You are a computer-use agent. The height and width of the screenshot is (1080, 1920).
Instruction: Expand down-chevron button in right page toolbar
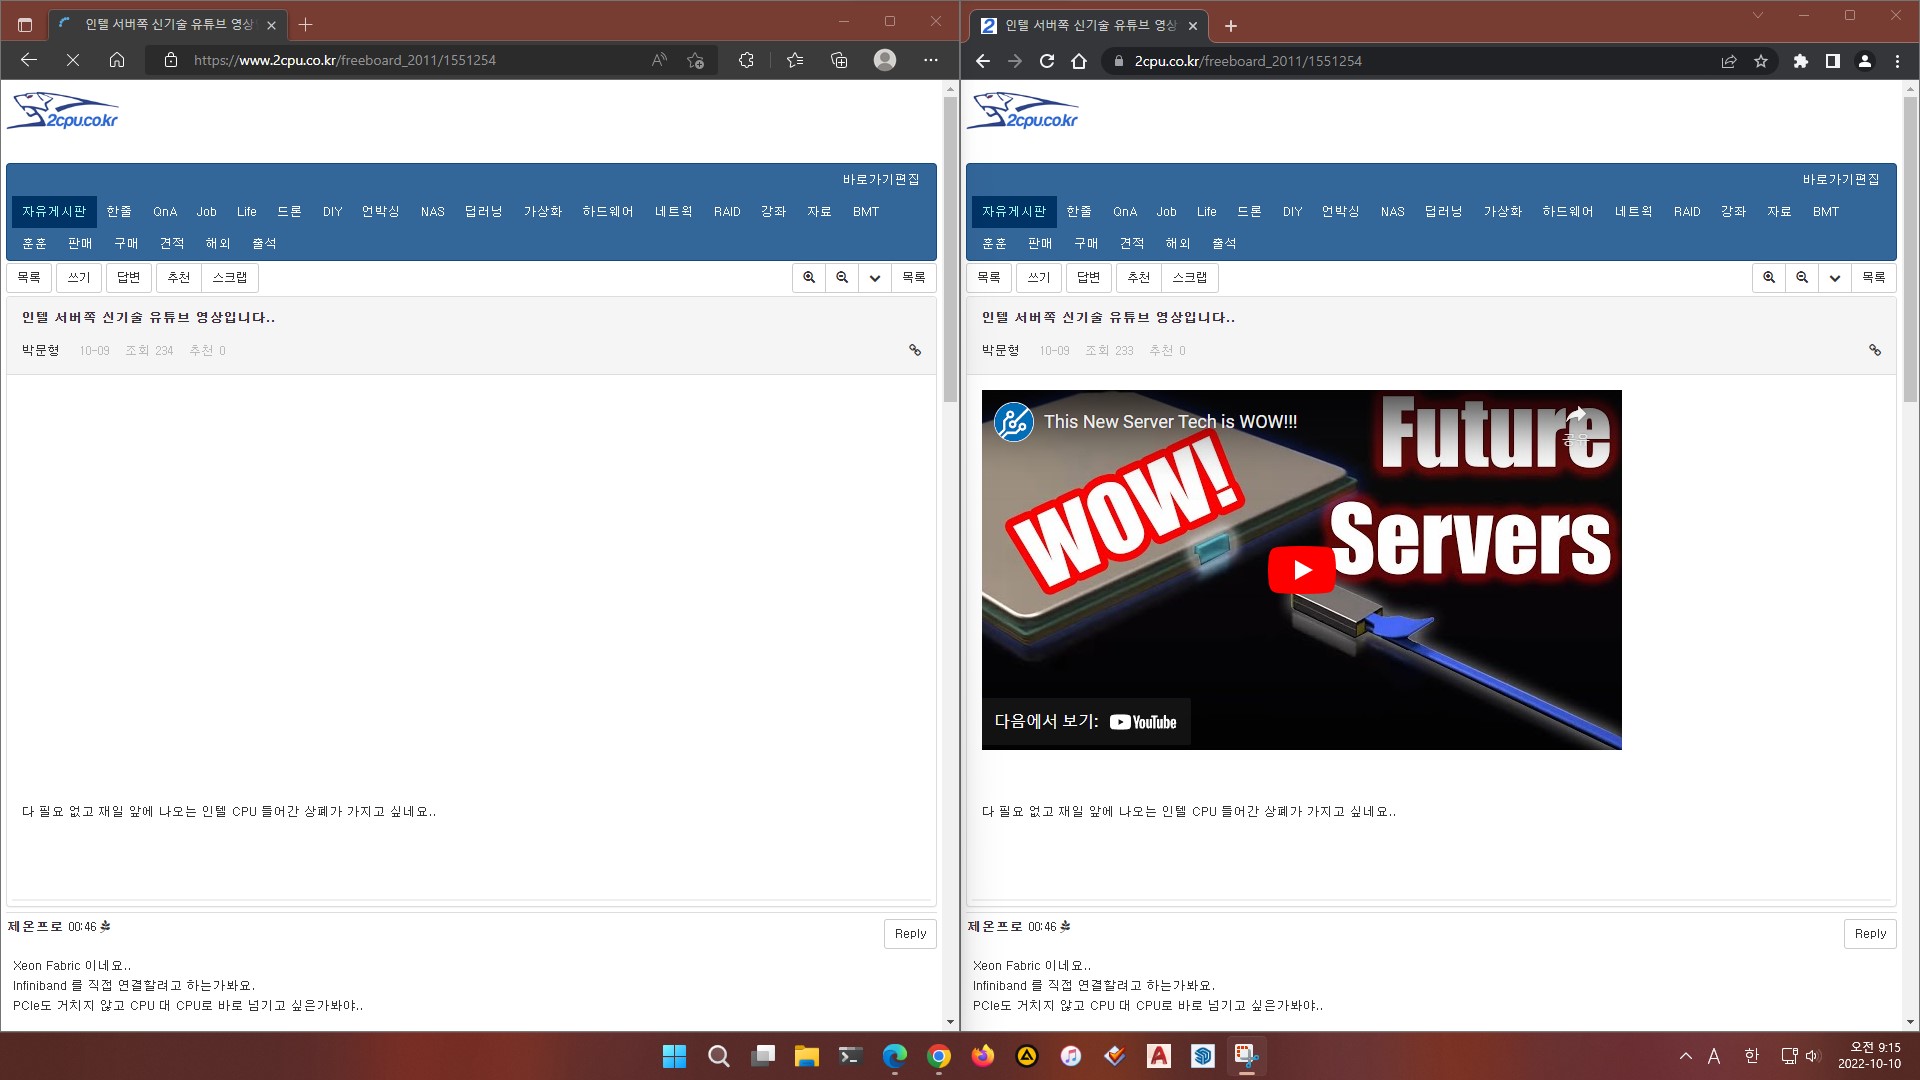click(x=1835, y=277)
